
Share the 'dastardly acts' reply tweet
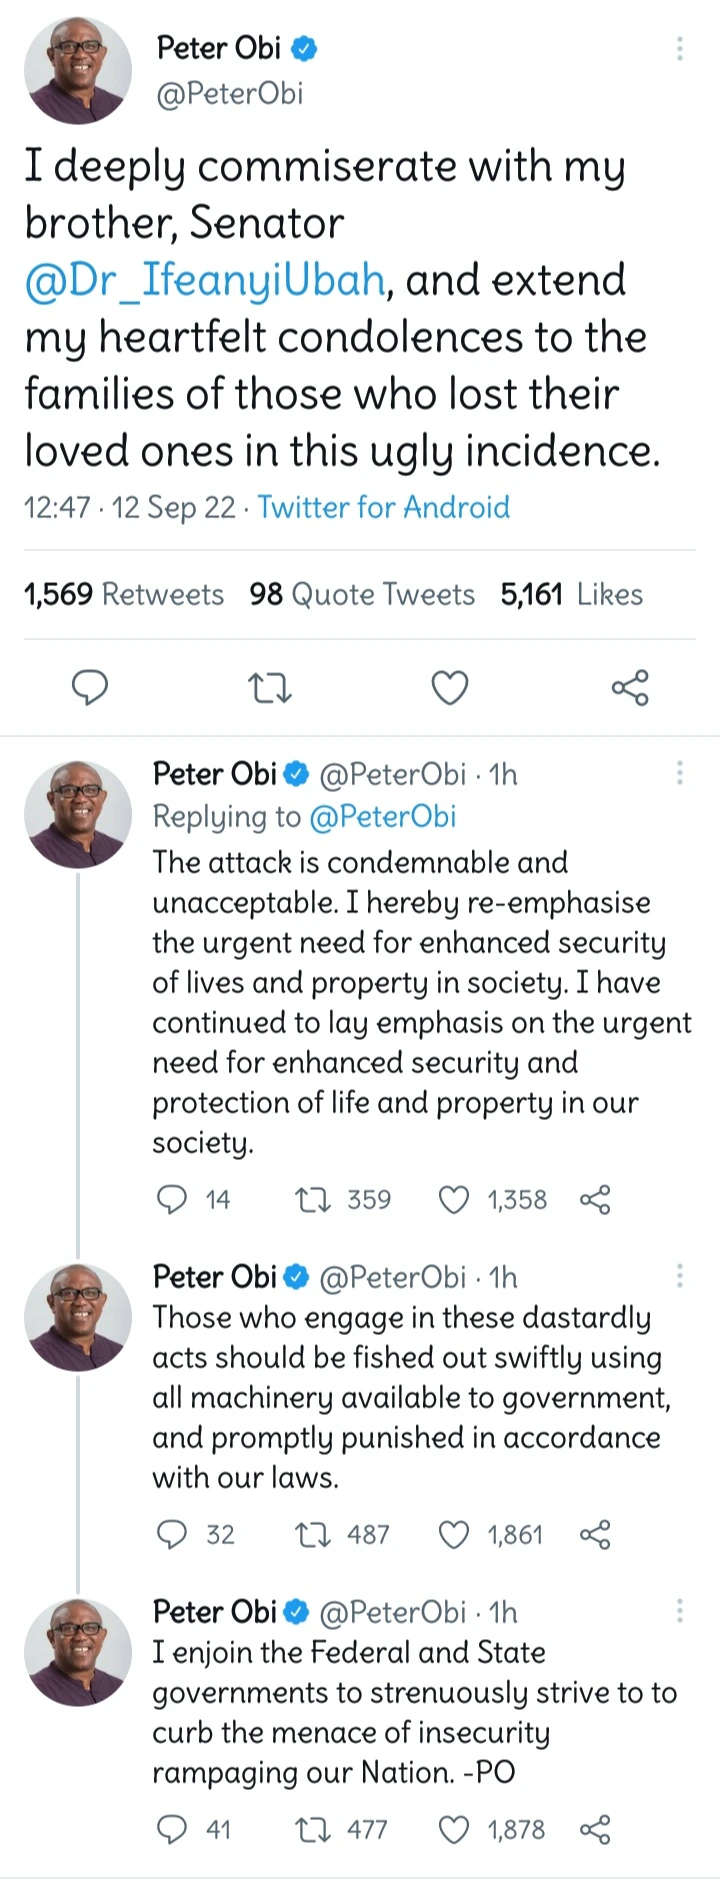pyautogui.click(x=595, y=1534)
